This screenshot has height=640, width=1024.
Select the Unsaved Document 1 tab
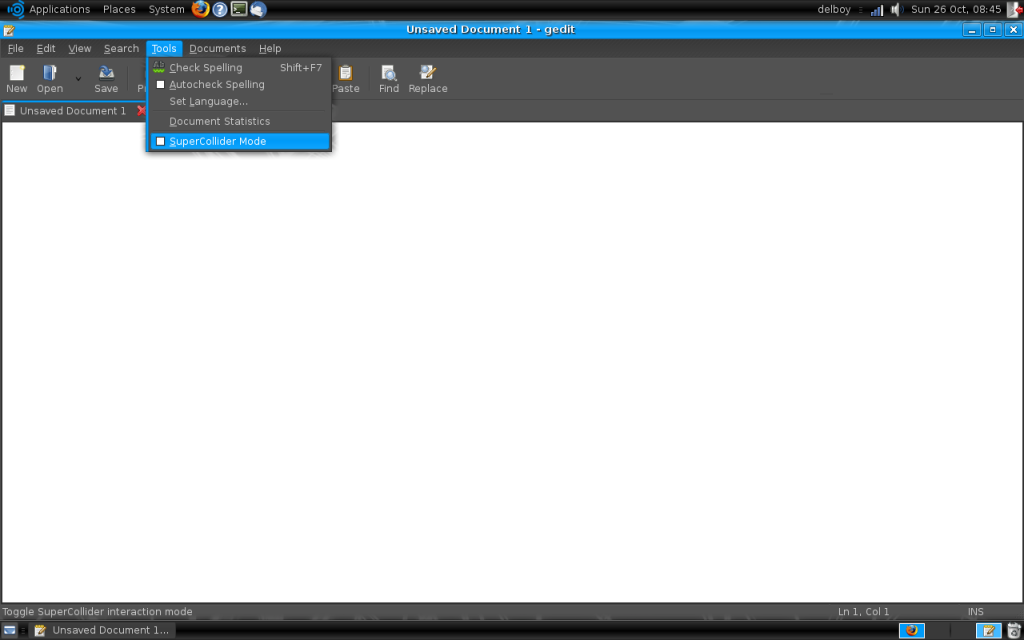(x=72, y=111)
